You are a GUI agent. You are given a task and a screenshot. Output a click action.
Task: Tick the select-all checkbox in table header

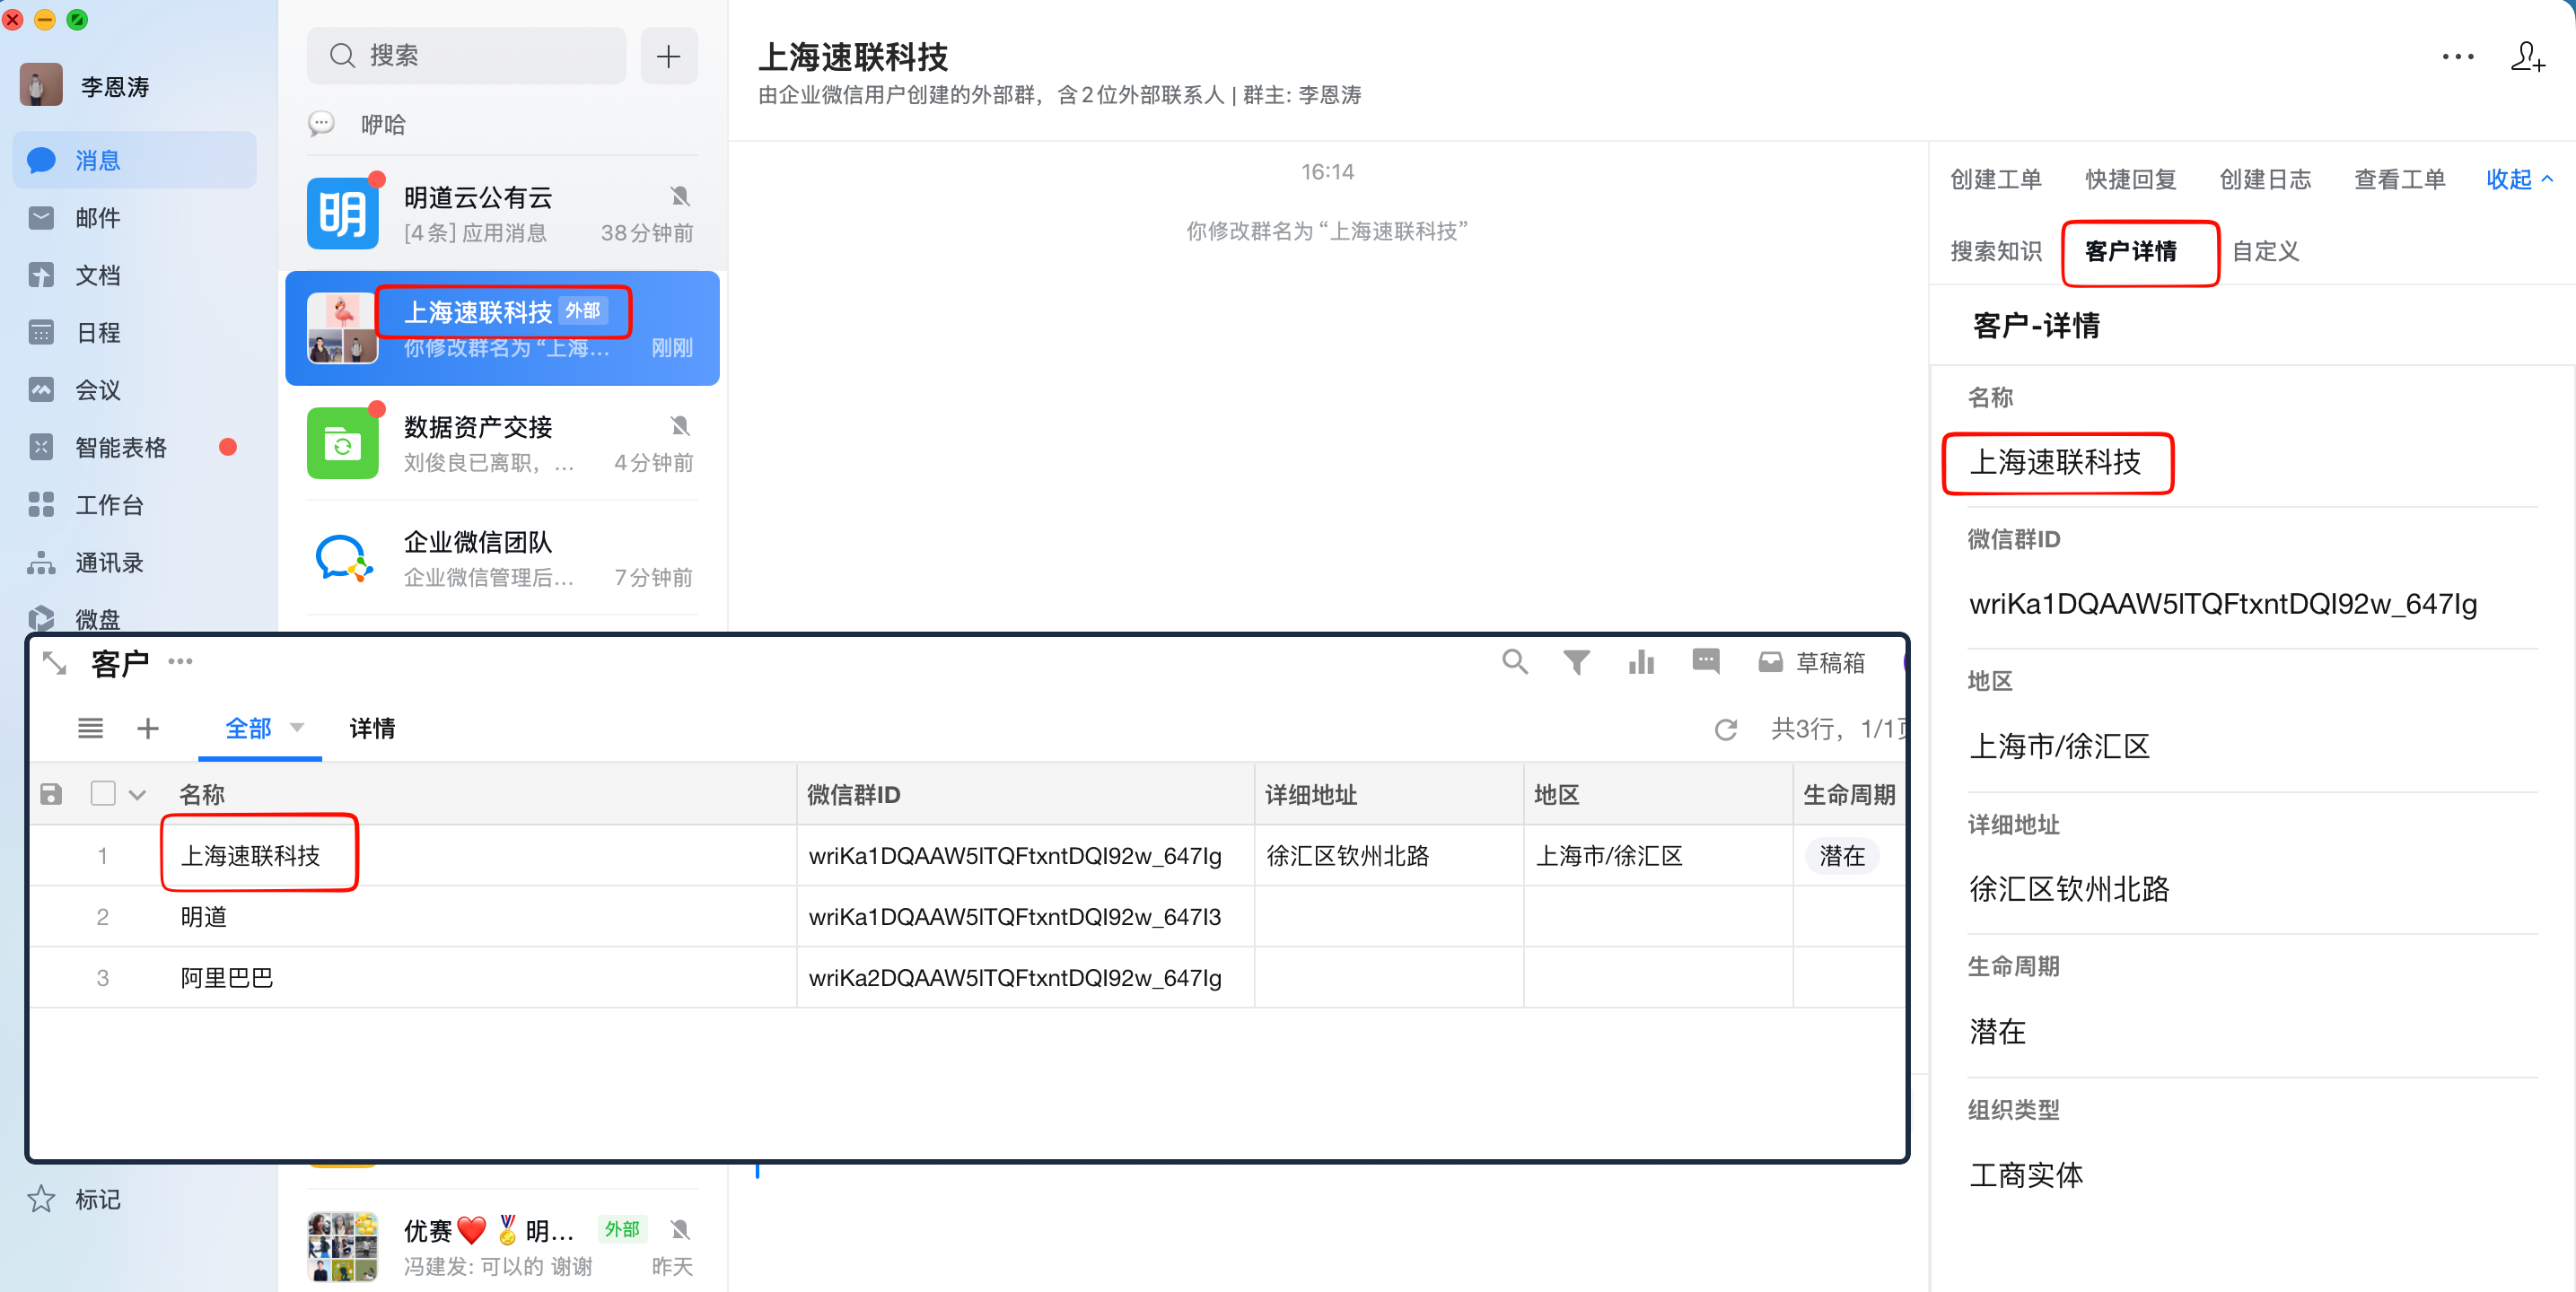102,793
